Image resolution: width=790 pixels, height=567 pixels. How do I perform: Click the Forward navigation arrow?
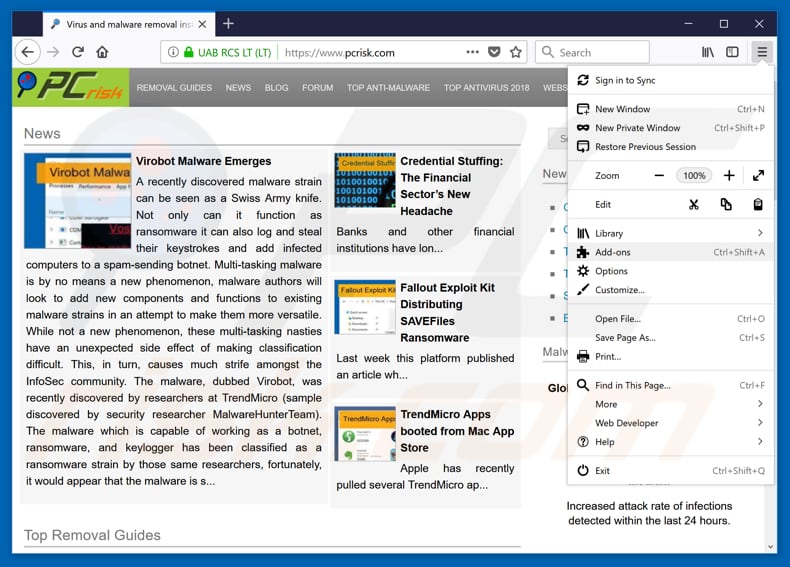point(53,52)
